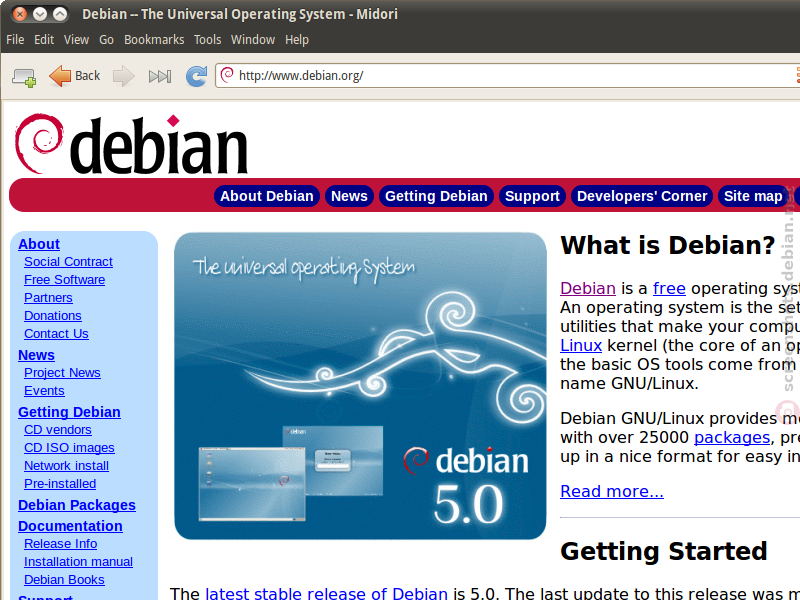The height and width of the screenshot is (600, 800).
Task: Open the Contact Us link
Action: (x=56, y=334)
